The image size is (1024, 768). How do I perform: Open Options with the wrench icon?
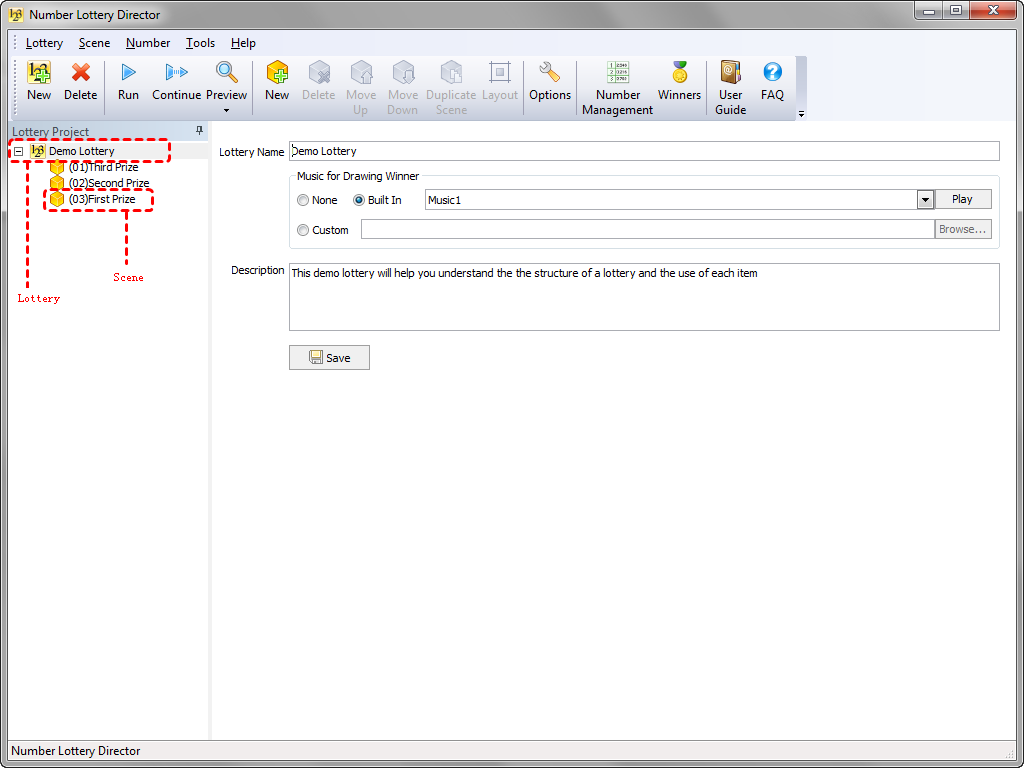pyautogui.click(x=549, y=73)
